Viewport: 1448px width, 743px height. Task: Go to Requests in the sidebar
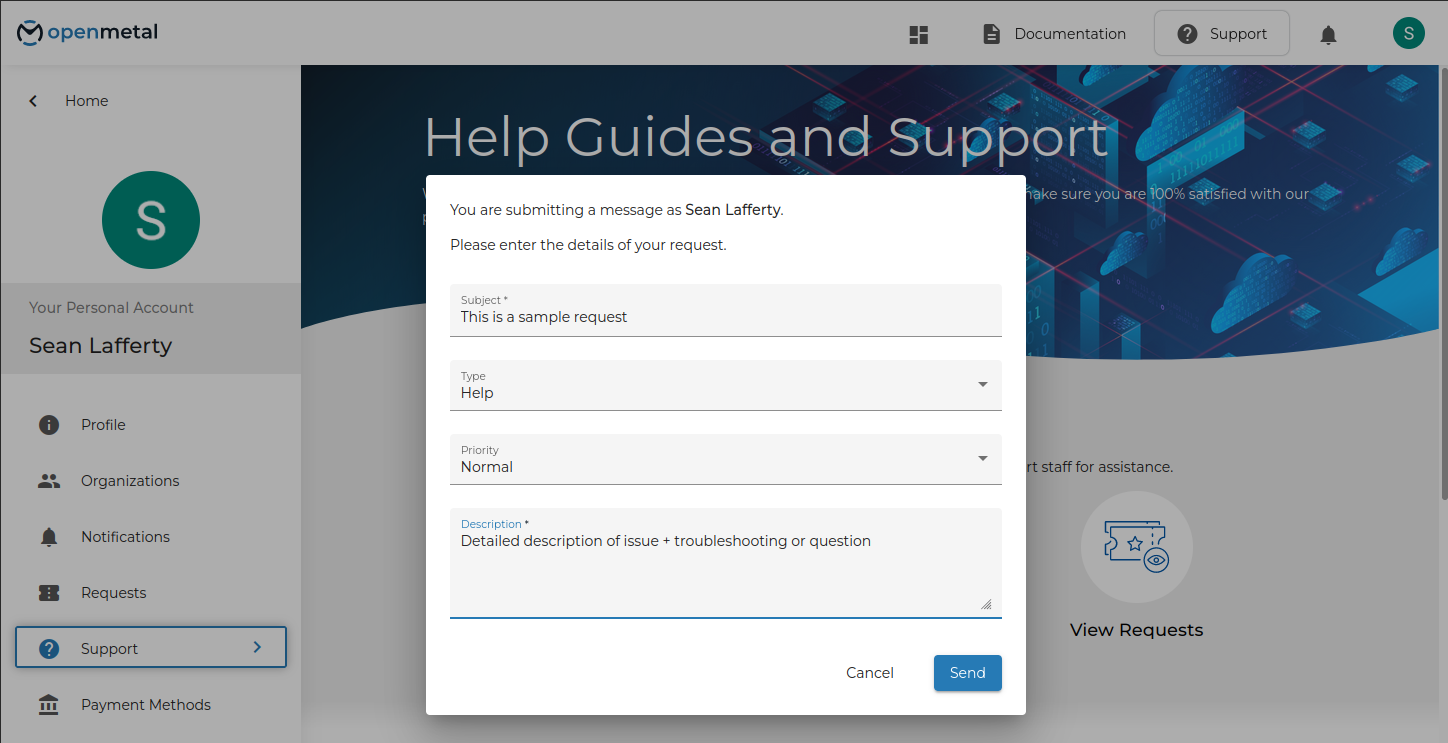point(113,593)
